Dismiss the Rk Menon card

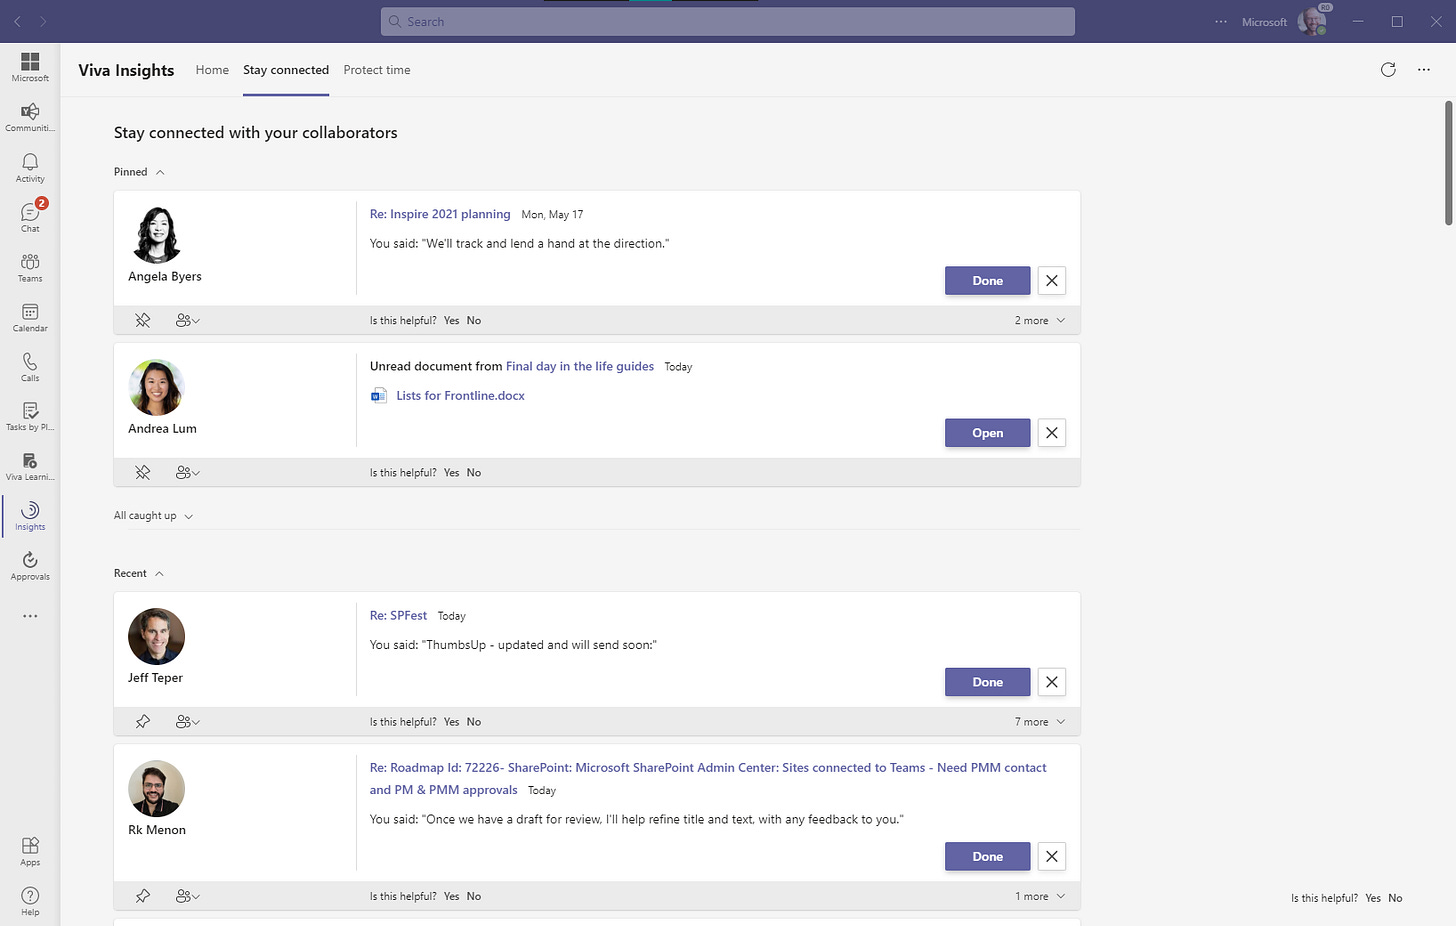click(1052, 856)
